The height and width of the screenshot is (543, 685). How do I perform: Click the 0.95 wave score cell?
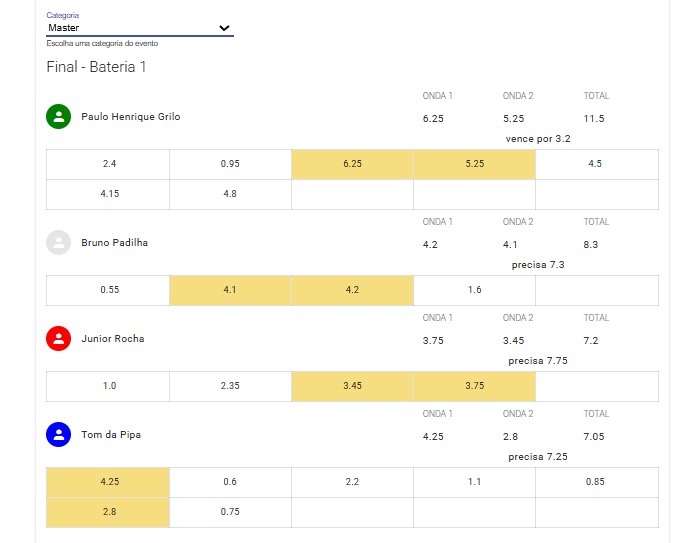pyautogui.click(x=230, y=164)
